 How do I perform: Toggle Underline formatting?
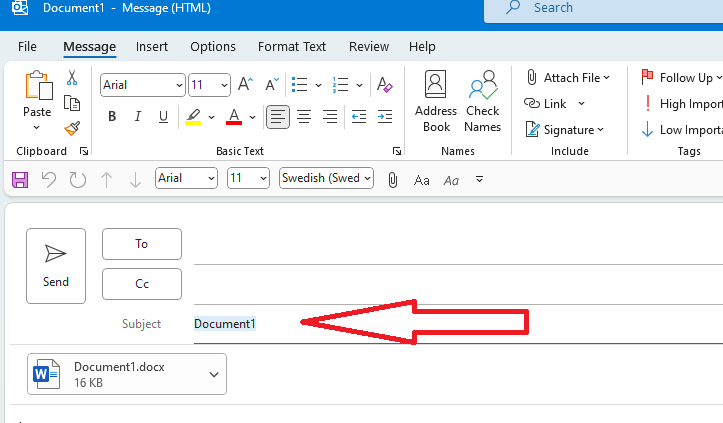[163, 116]
